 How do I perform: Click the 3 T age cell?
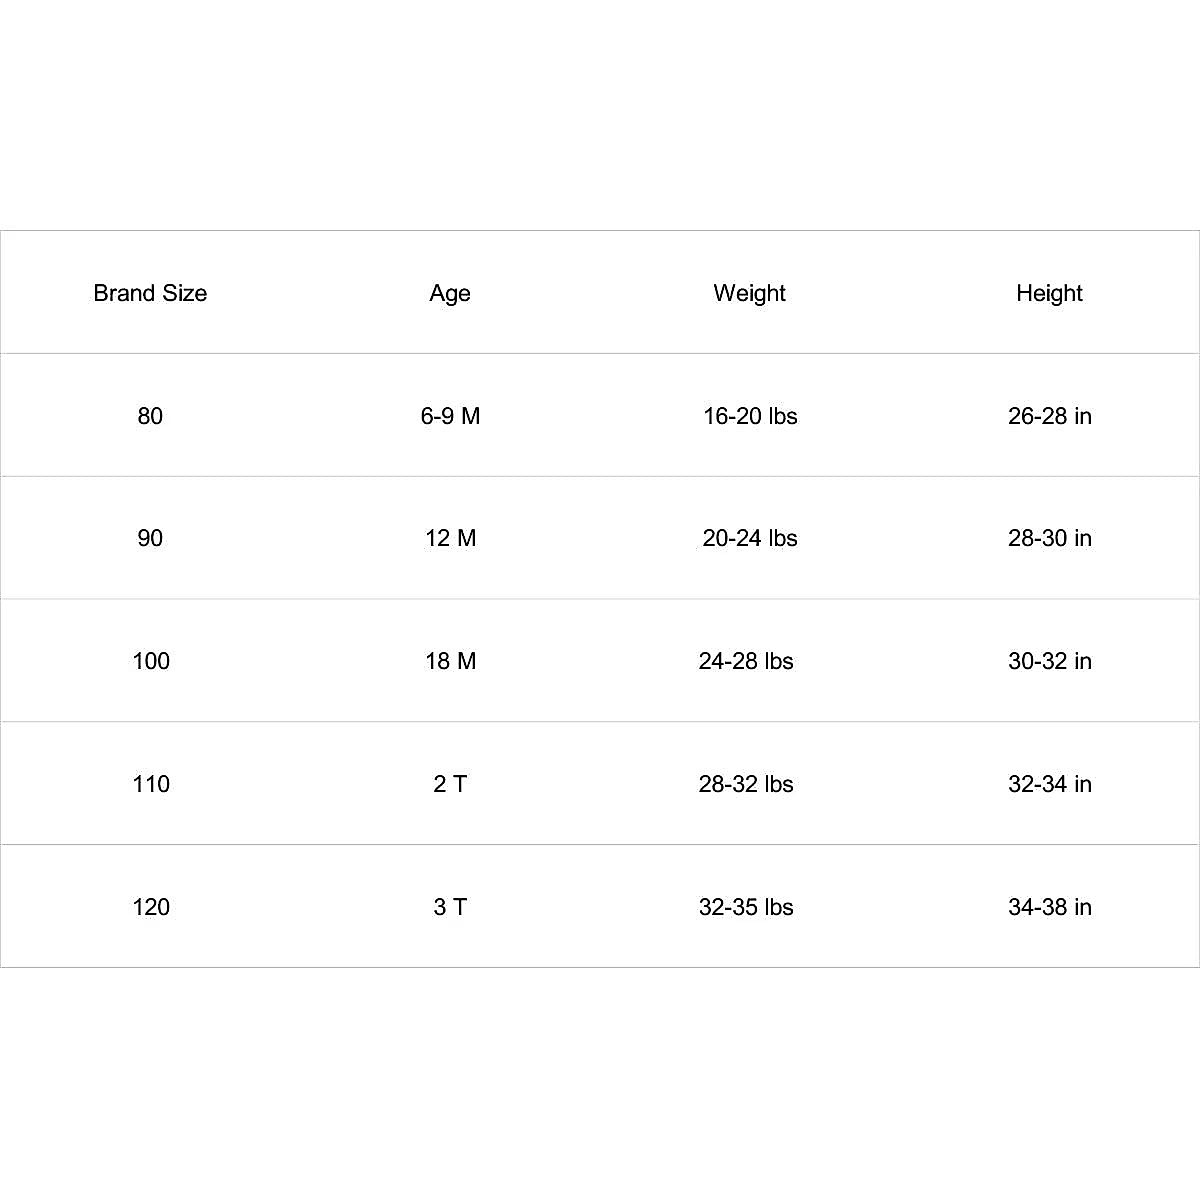point(450,907)
